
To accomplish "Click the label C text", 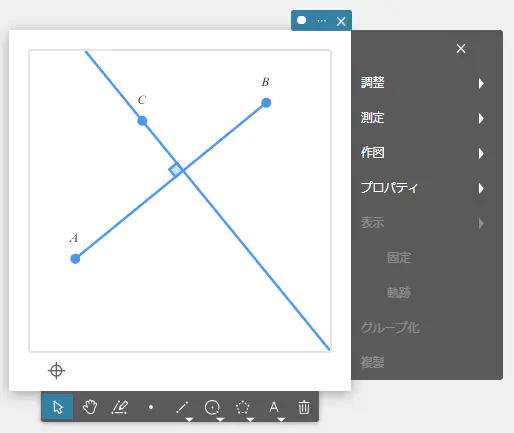I will (x=142, y=100).
